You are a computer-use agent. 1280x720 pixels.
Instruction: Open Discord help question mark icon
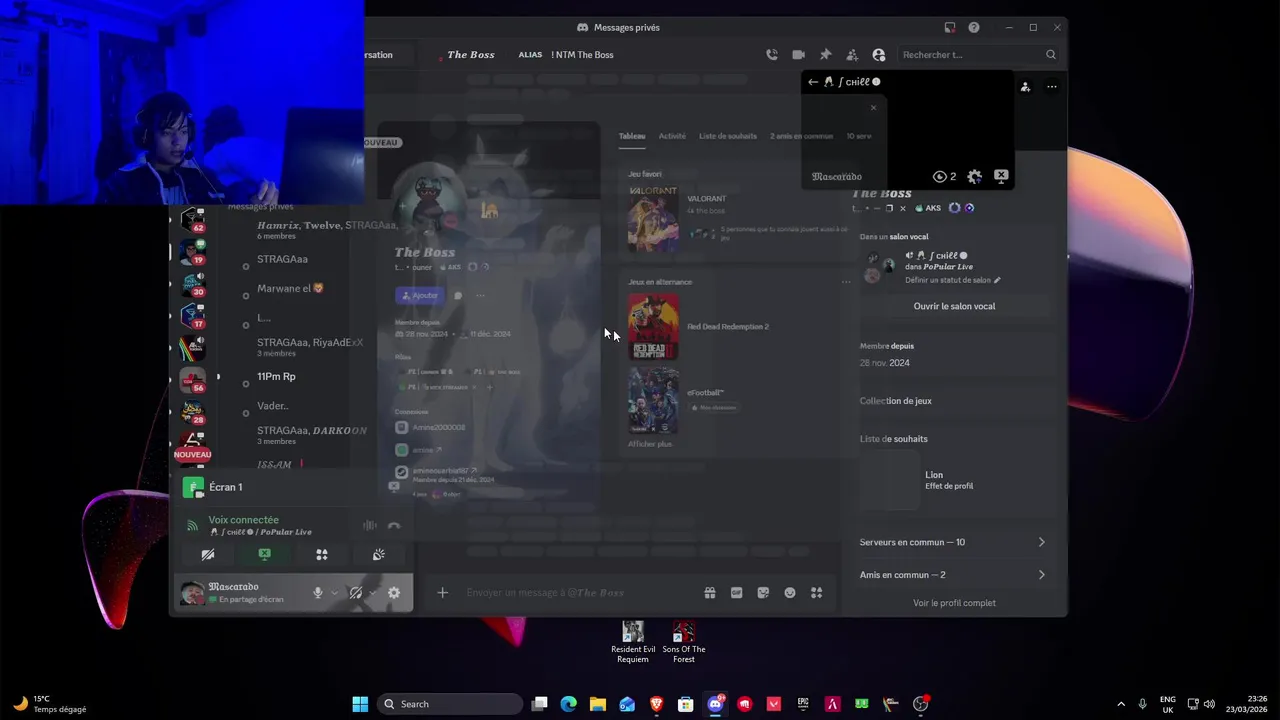click(974, 27)
